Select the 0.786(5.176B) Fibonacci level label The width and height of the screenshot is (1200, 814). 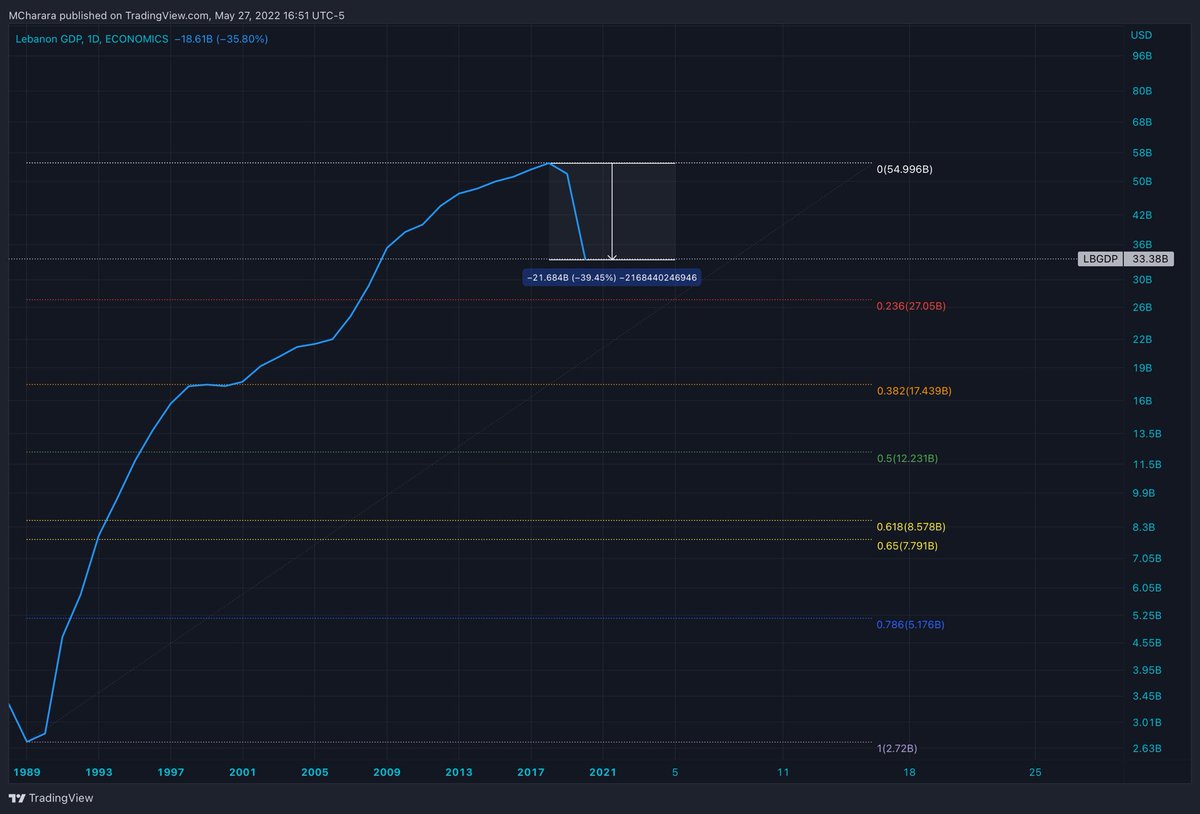(910, 625)
